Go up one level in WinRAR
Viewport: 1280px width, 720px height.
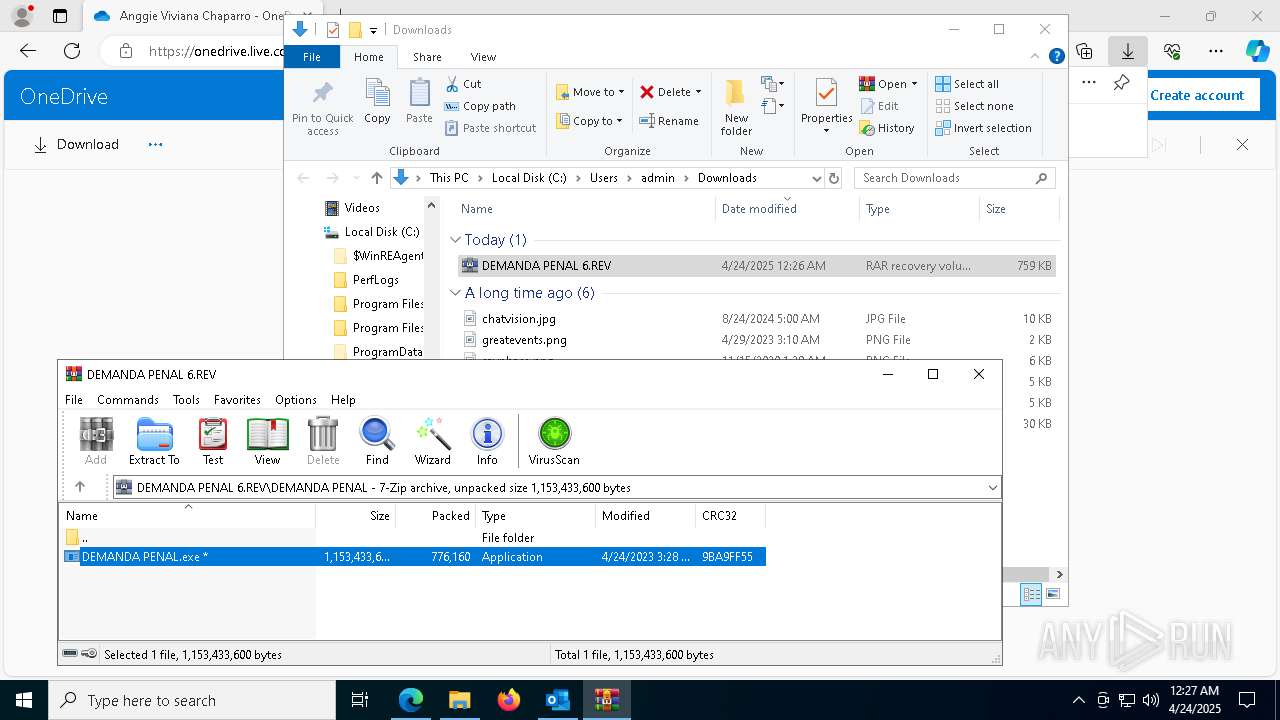[80, 487]
